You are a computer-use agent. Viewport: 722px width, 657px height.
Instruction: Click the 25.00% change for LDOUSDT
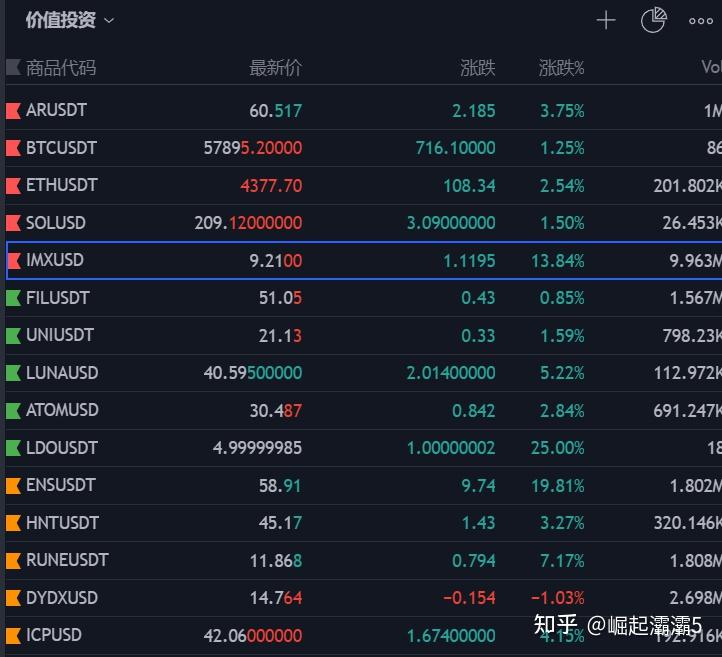click(x=558, y=448)
